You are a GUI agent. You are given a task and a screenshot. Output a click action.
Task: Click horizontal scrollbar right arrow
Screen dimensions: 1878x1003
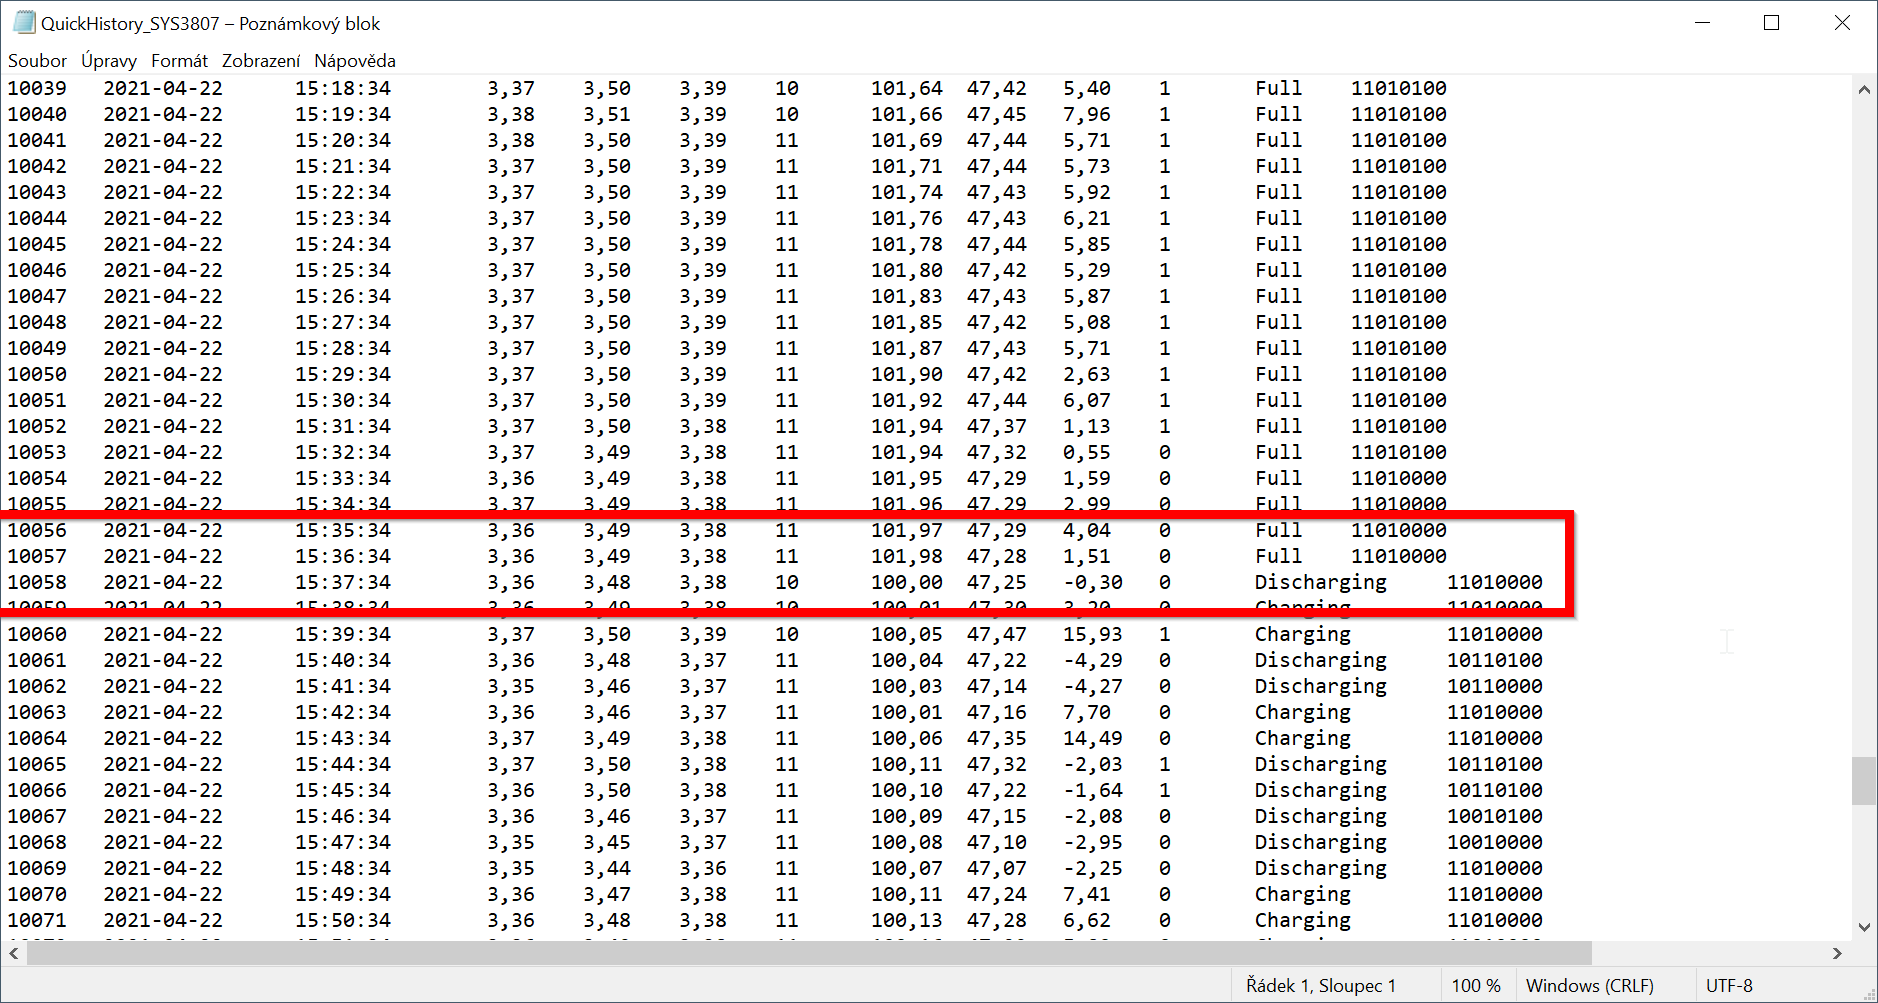pos(1837,953)
